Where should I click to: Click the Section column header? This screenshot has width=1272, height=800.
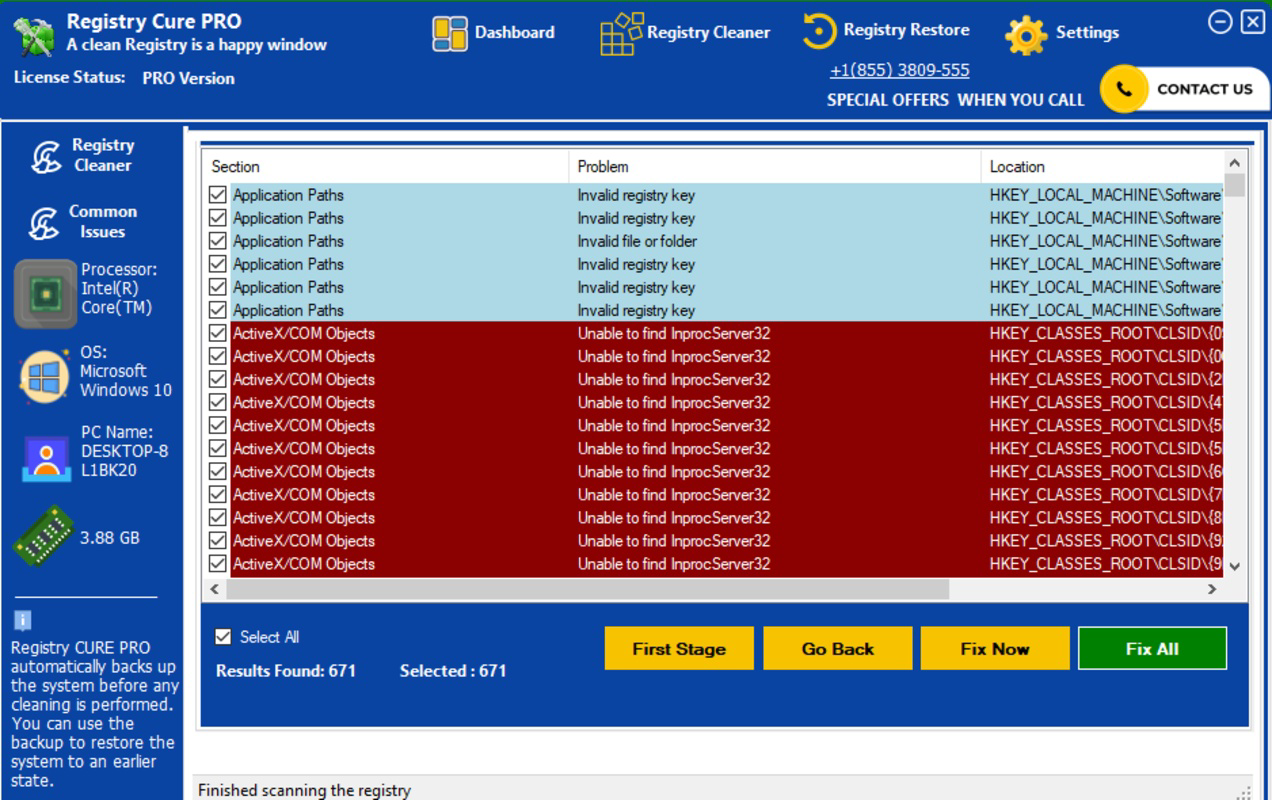click(386, 166)
